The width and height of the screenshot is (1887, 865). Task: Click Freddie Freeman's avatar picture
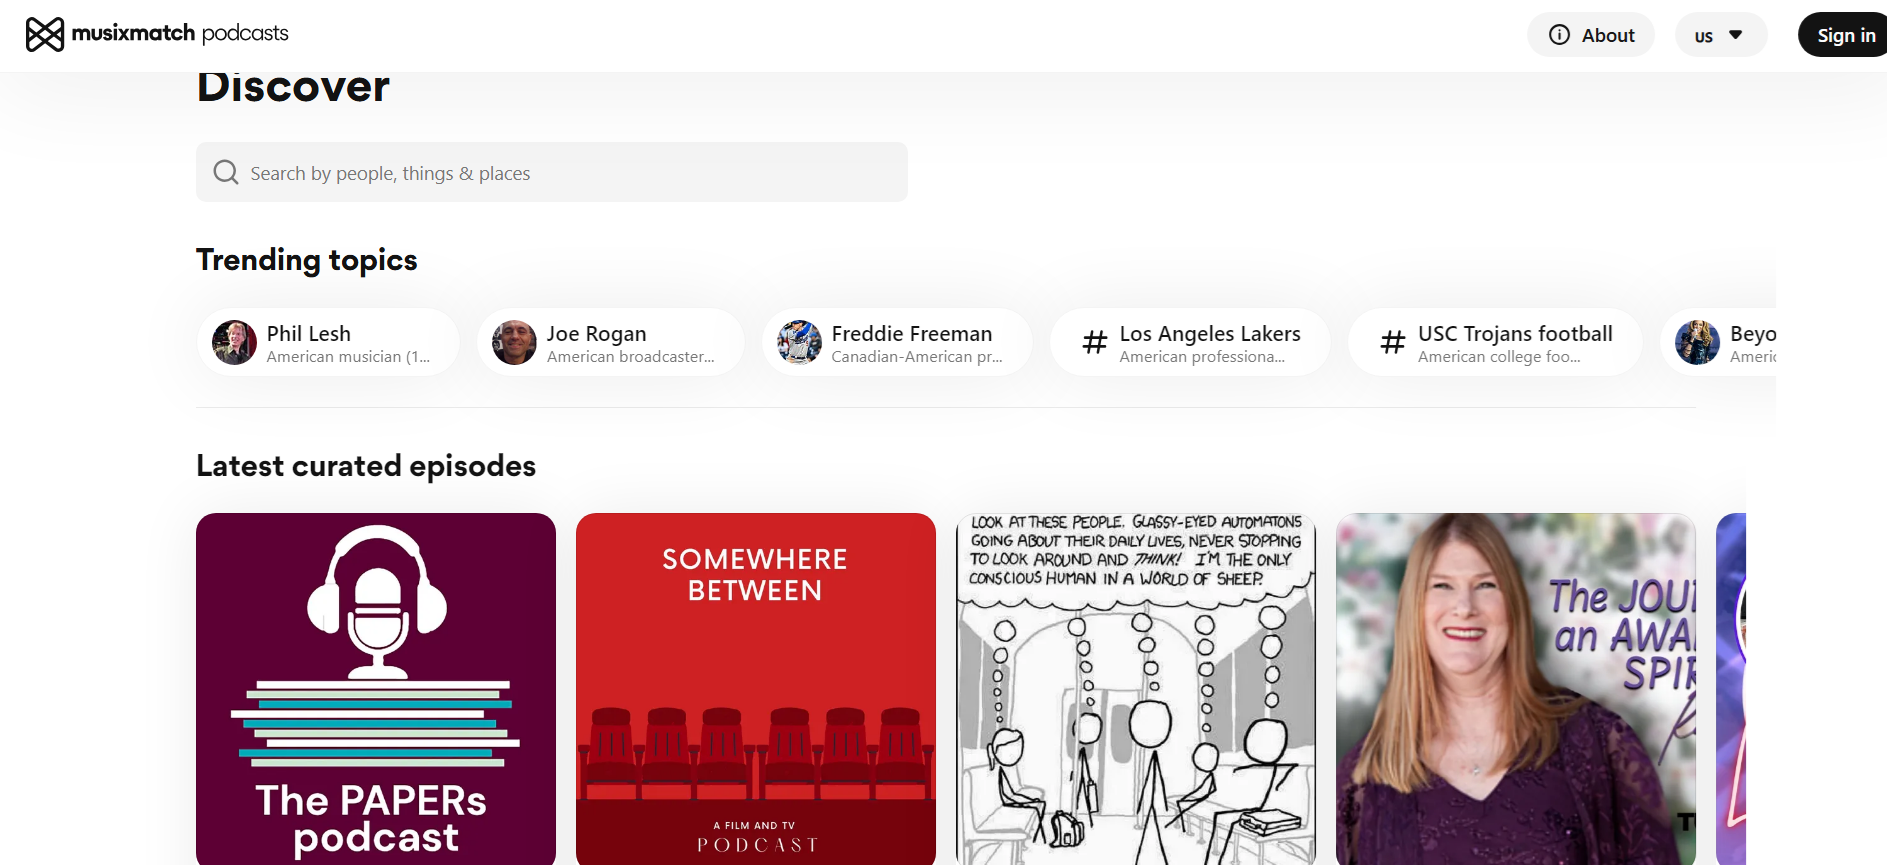pyautogui.click(x=800, y=343)
